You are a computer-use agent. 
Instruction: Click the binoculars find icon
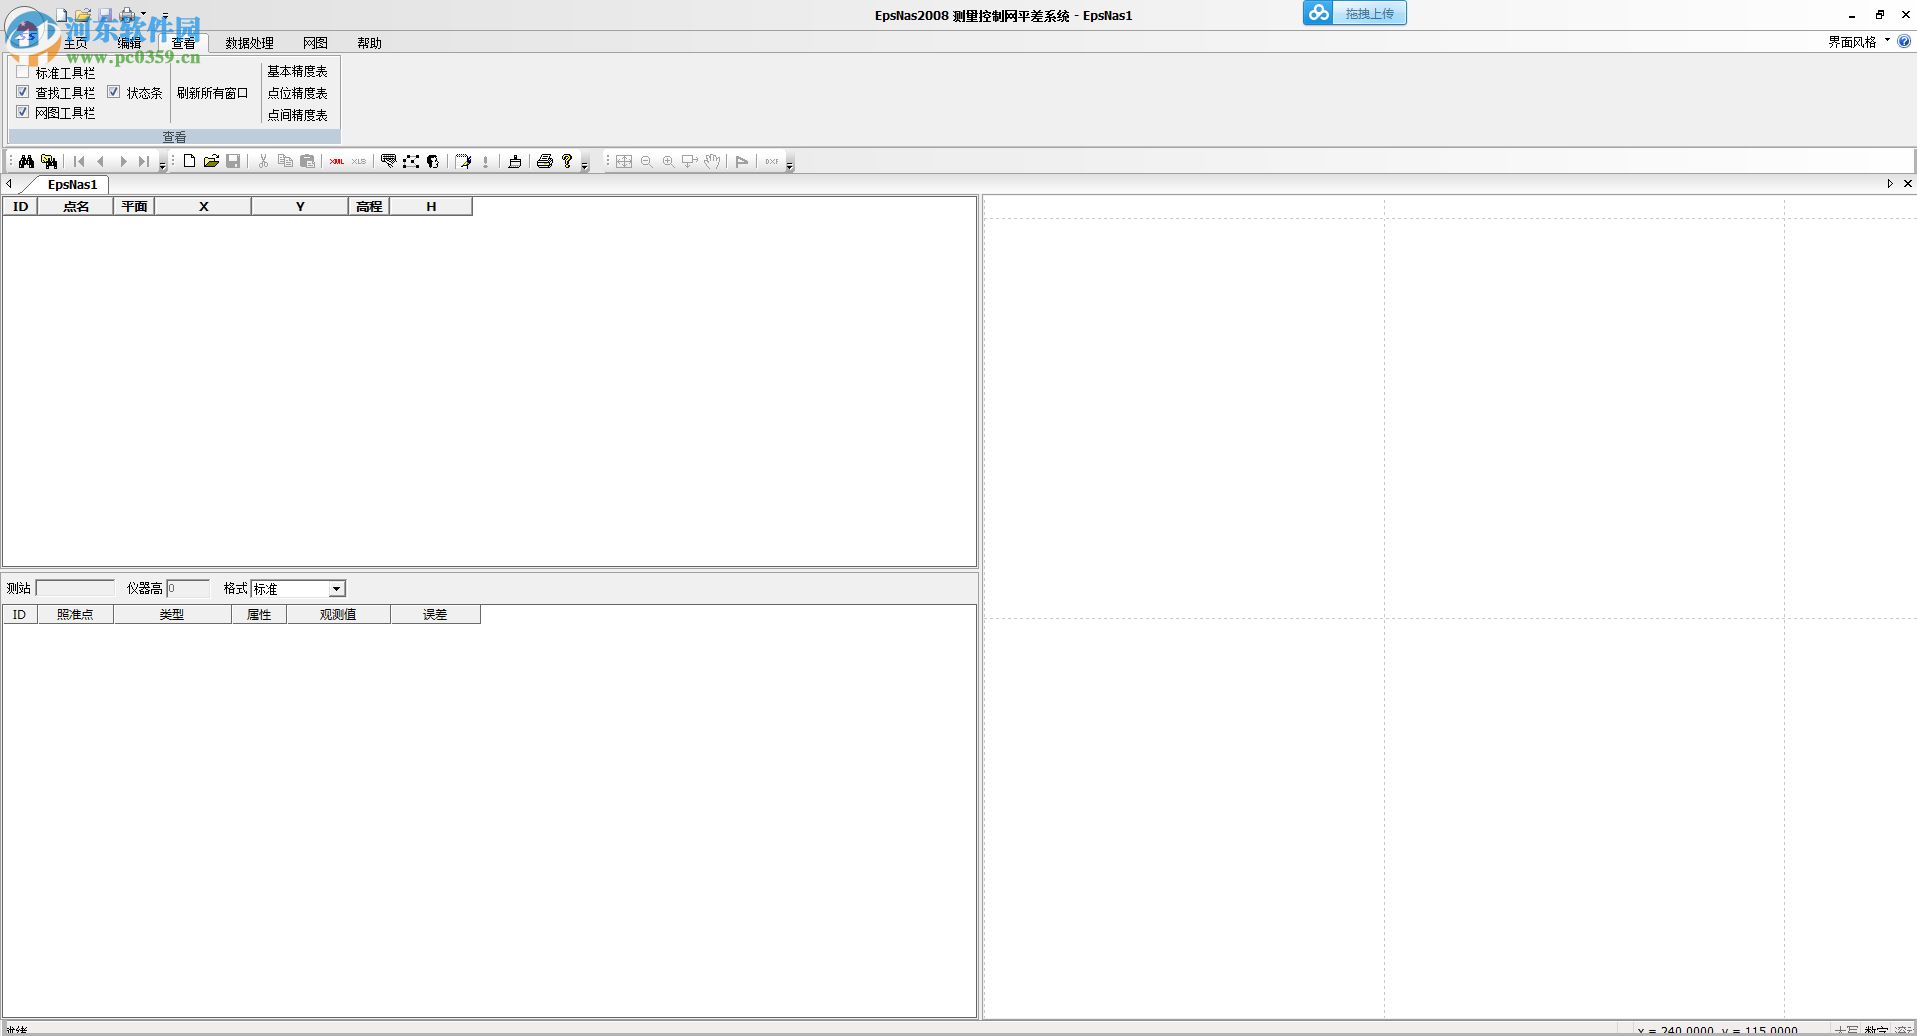coord(26,161)
